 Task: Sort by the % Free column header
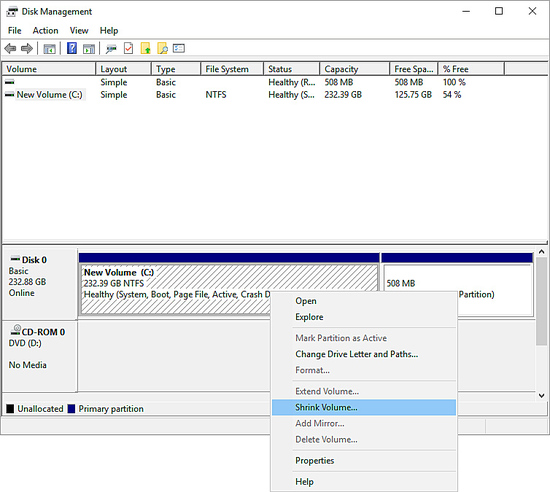(x=471, y=69)
